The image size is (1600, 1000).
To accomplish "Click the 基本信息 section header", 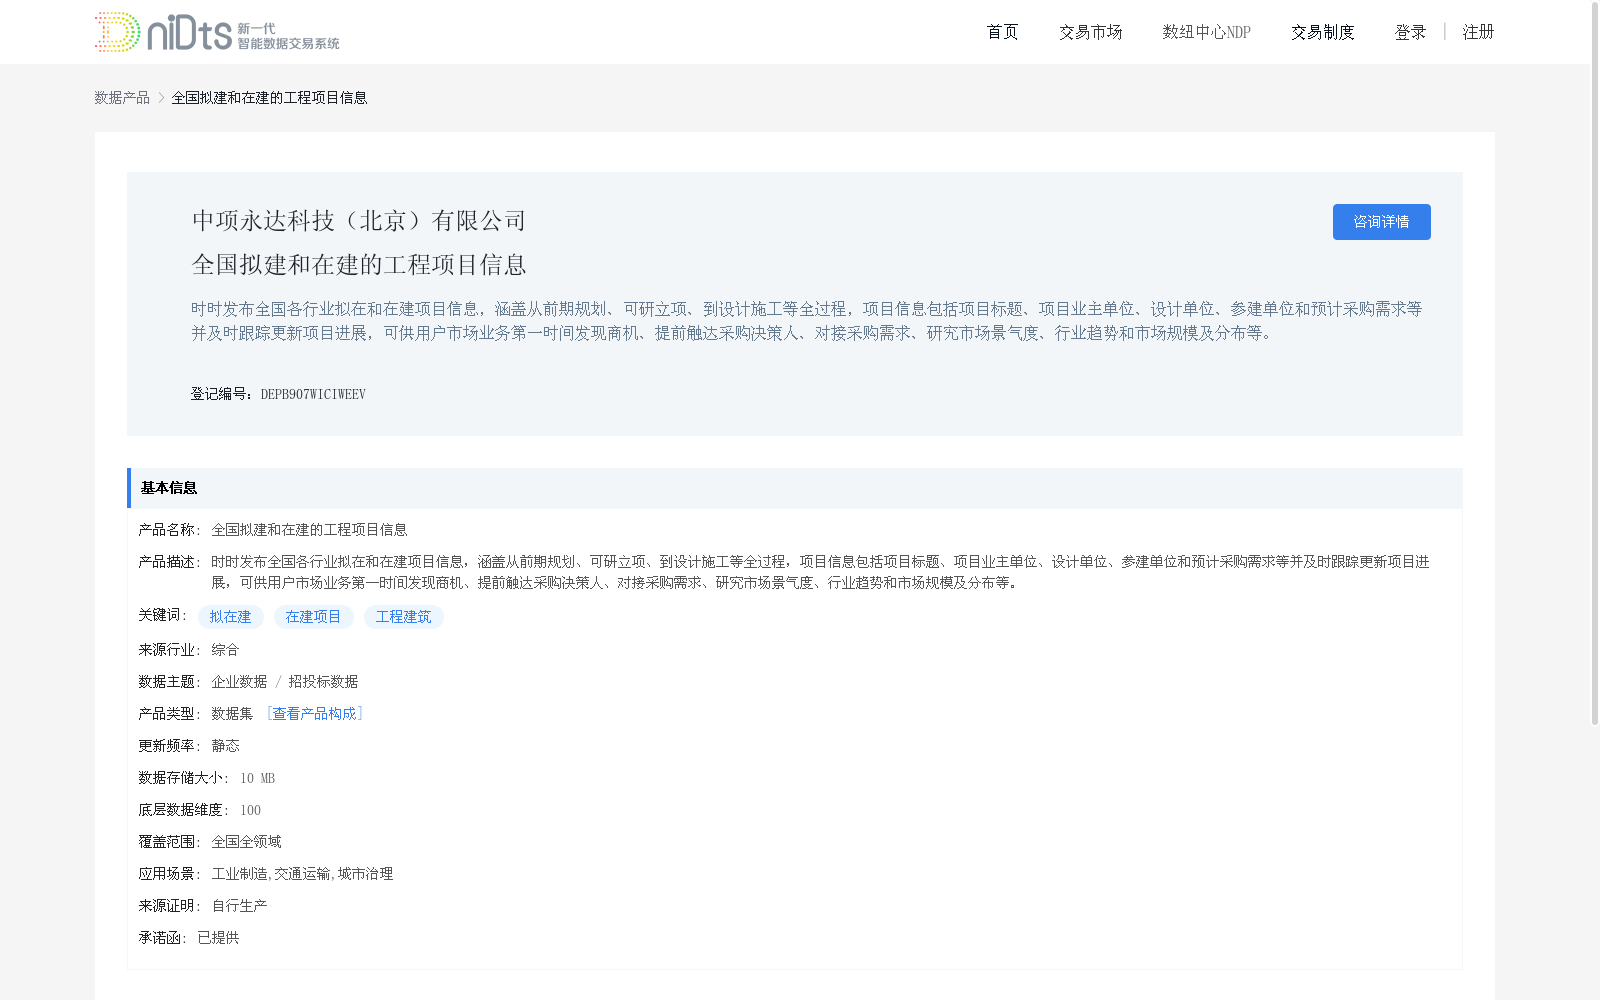I will pos(794,488).
